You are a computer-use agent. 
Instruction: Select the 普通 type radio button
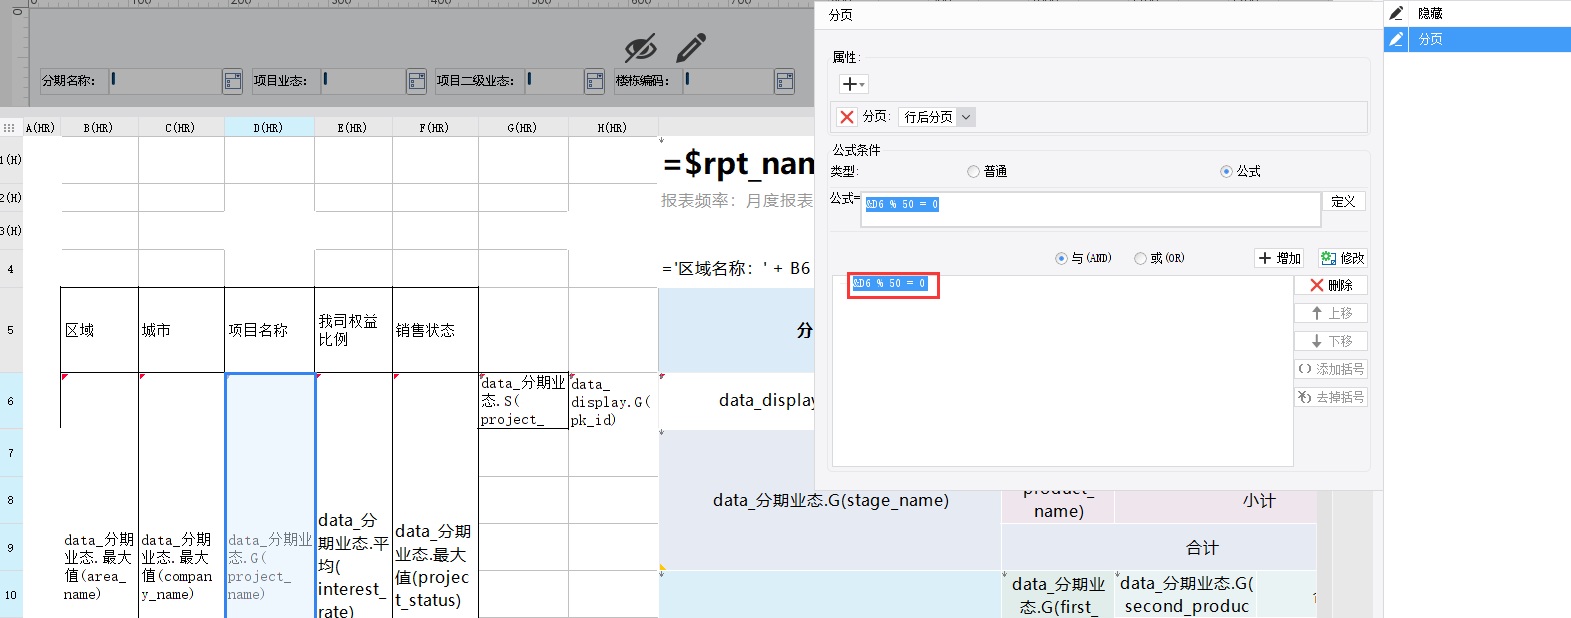pos(973,172)
